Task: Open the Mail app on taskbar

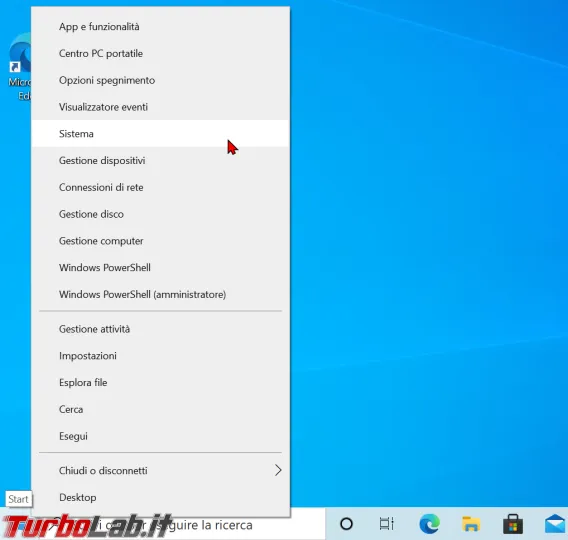Action: click(555, 524)
